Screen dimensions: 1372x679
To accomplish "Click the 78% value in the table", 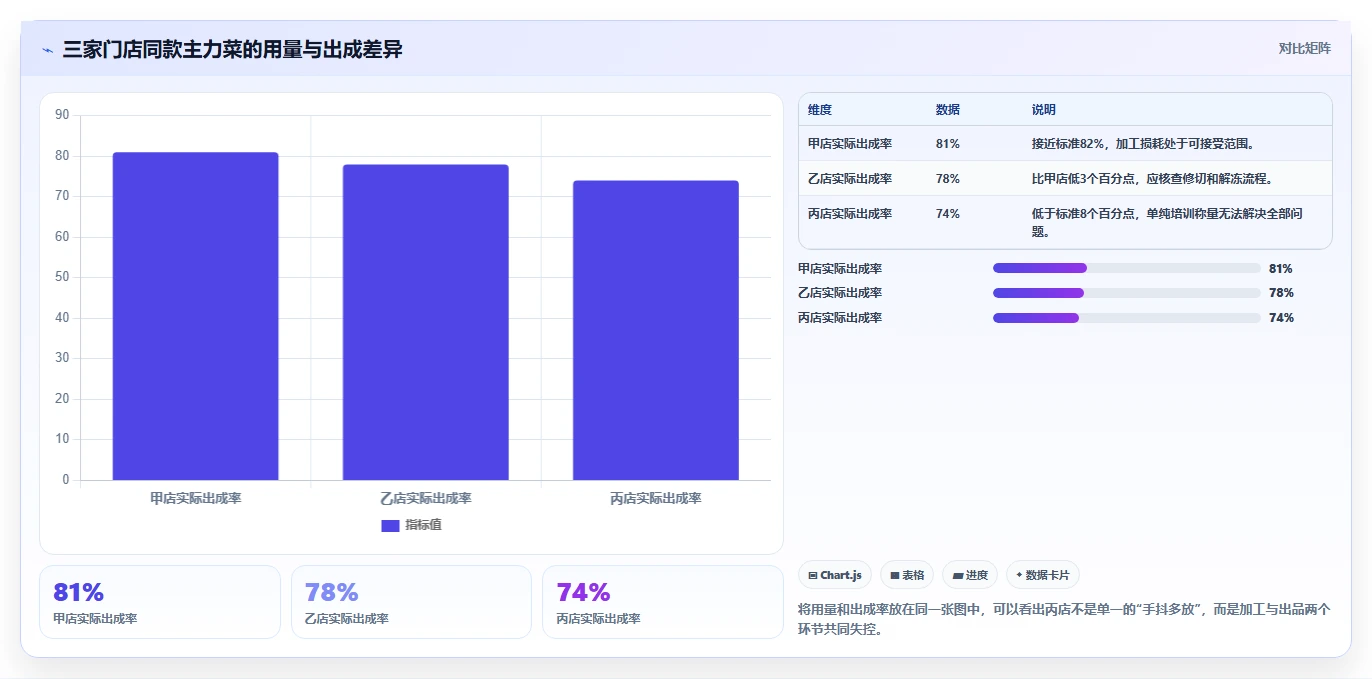I will (948, 179).
